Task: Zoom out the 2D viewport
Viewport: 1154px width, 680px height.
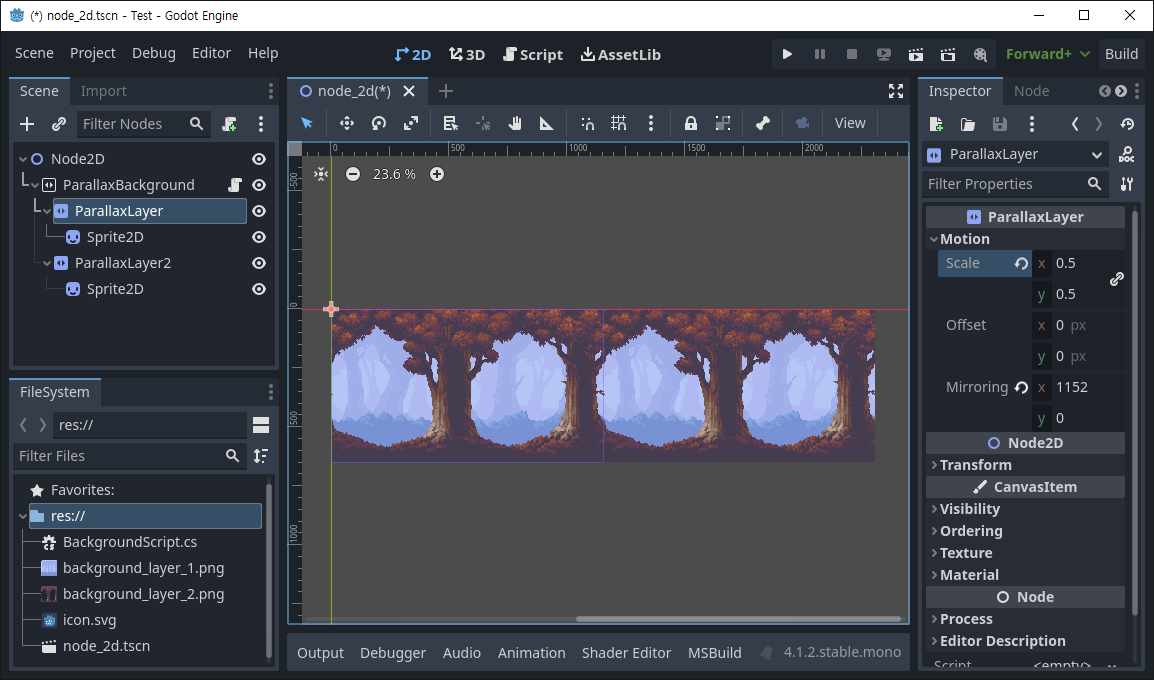Action: coord(353,174)
